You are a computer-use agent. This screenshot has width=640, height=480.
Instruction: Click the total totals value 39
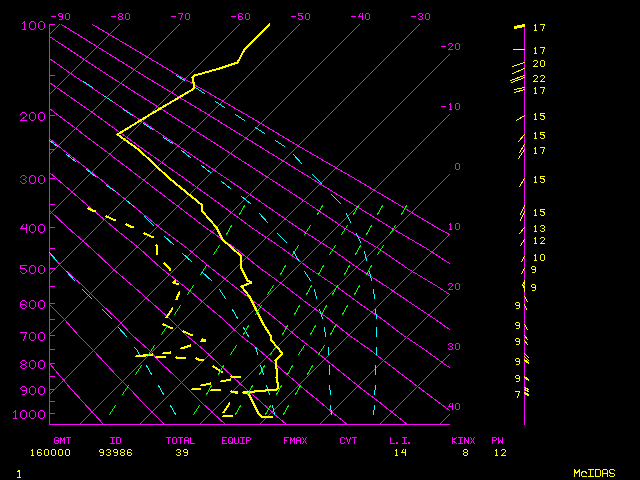coord(182,453)
